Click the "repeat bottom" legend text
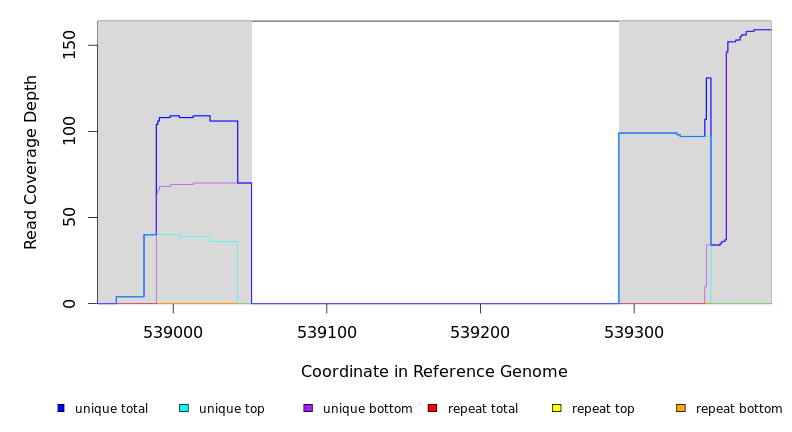This screenshot has height=432, width=792. click(739, 409)
